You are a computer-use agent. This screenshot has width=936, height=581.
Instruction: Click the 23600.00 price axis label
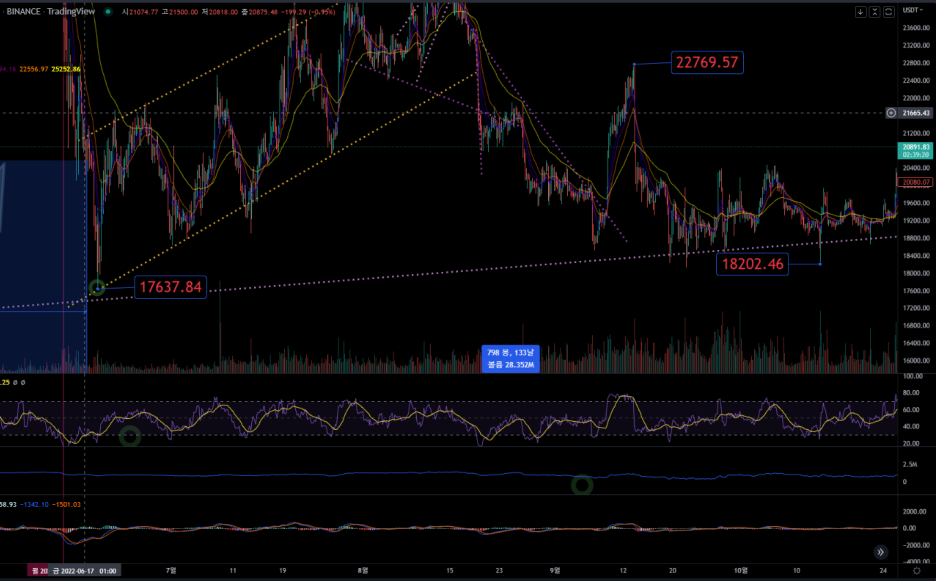(x=916, y=27)
